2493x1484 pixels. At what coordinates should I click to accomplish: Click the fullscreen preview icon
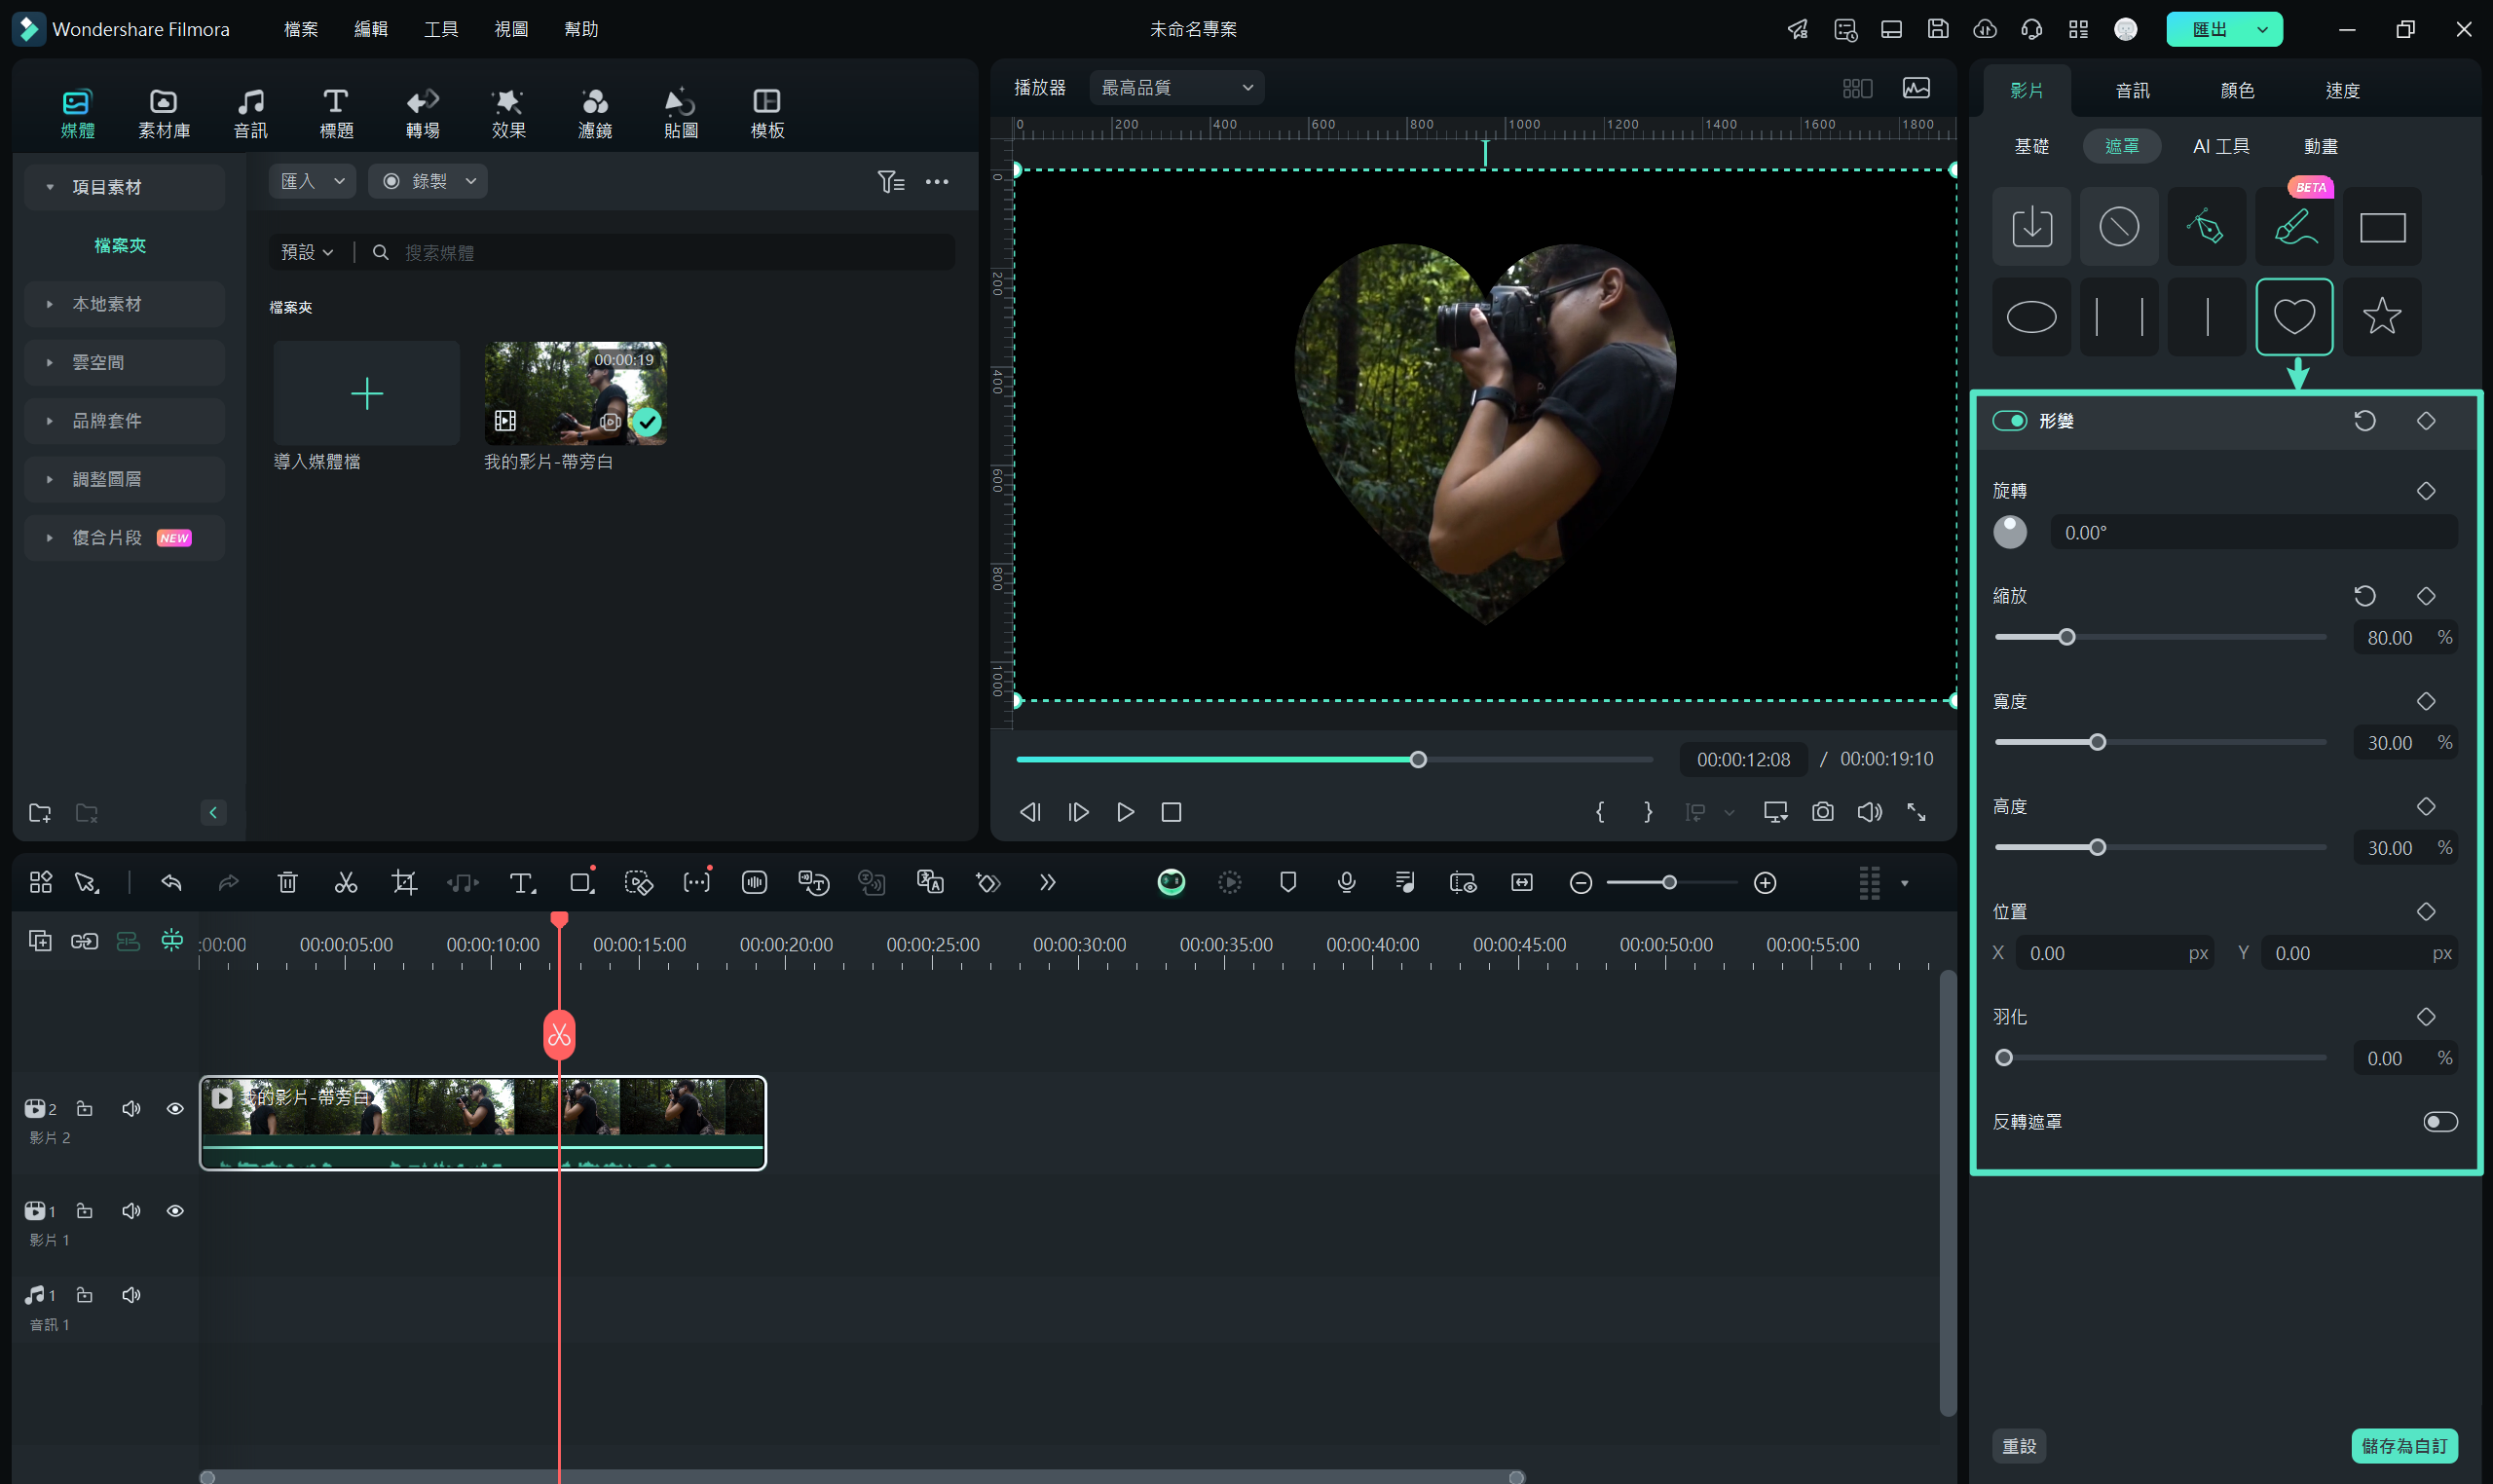point(1916,812)
